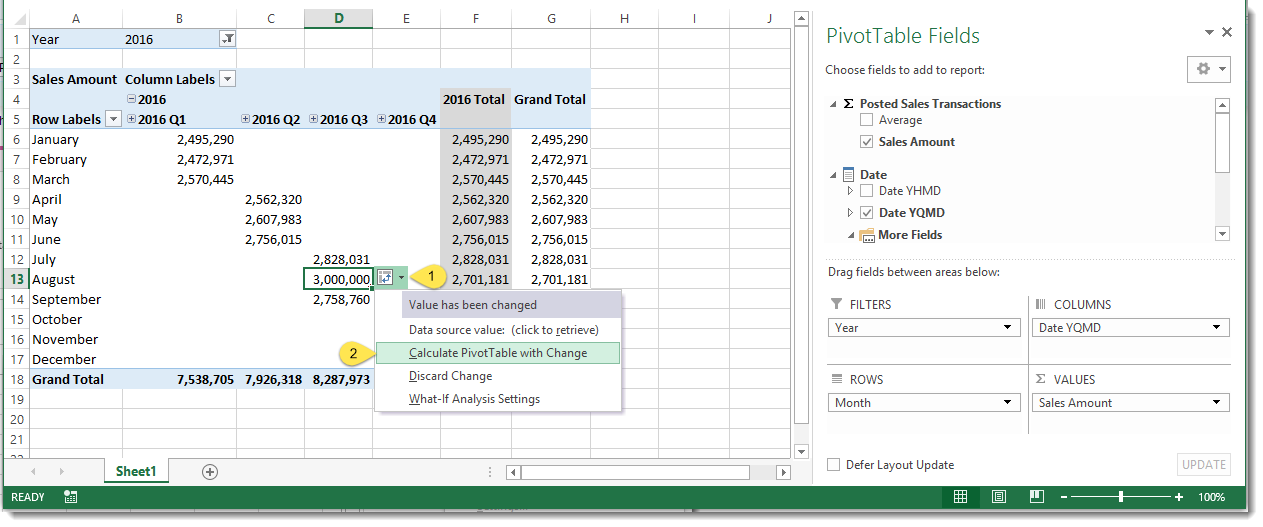
Task: Click the 100% zoom level
Action: click(1212, 497)
